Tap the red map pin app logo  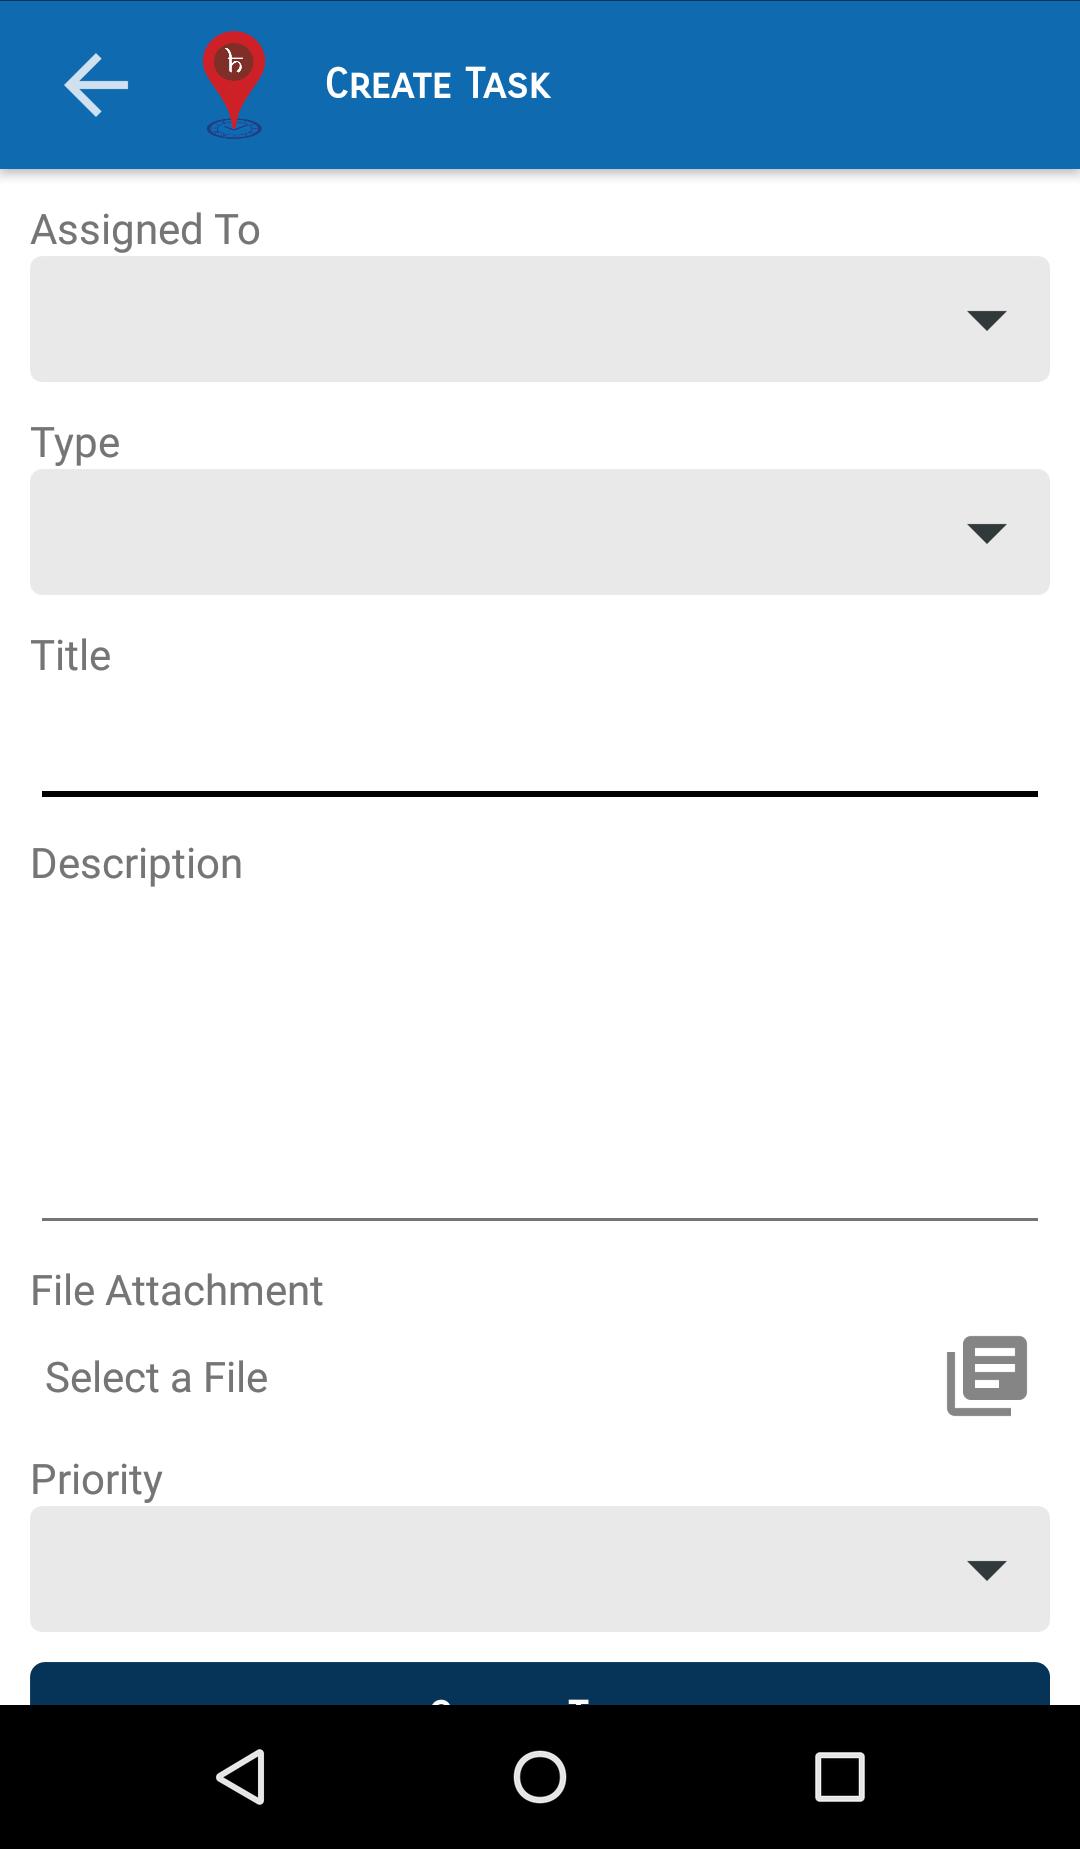click(234, 85)
